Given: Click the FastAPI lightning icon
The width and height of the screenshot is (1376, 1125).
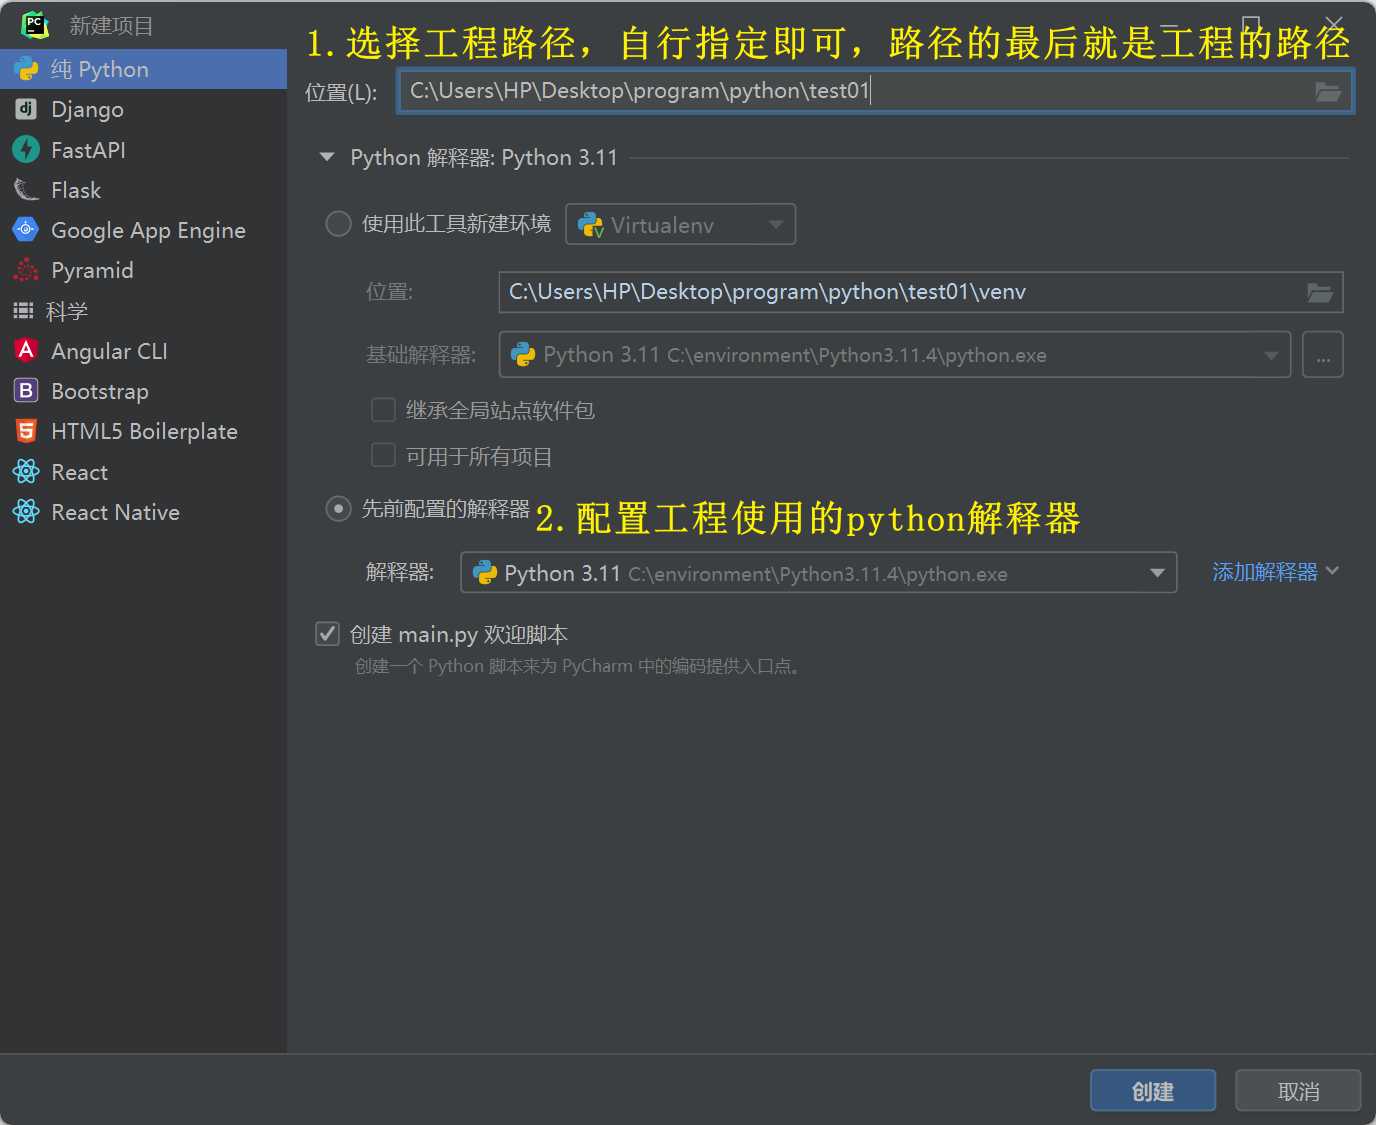Looking at the screenshot, I should point(26,150).
